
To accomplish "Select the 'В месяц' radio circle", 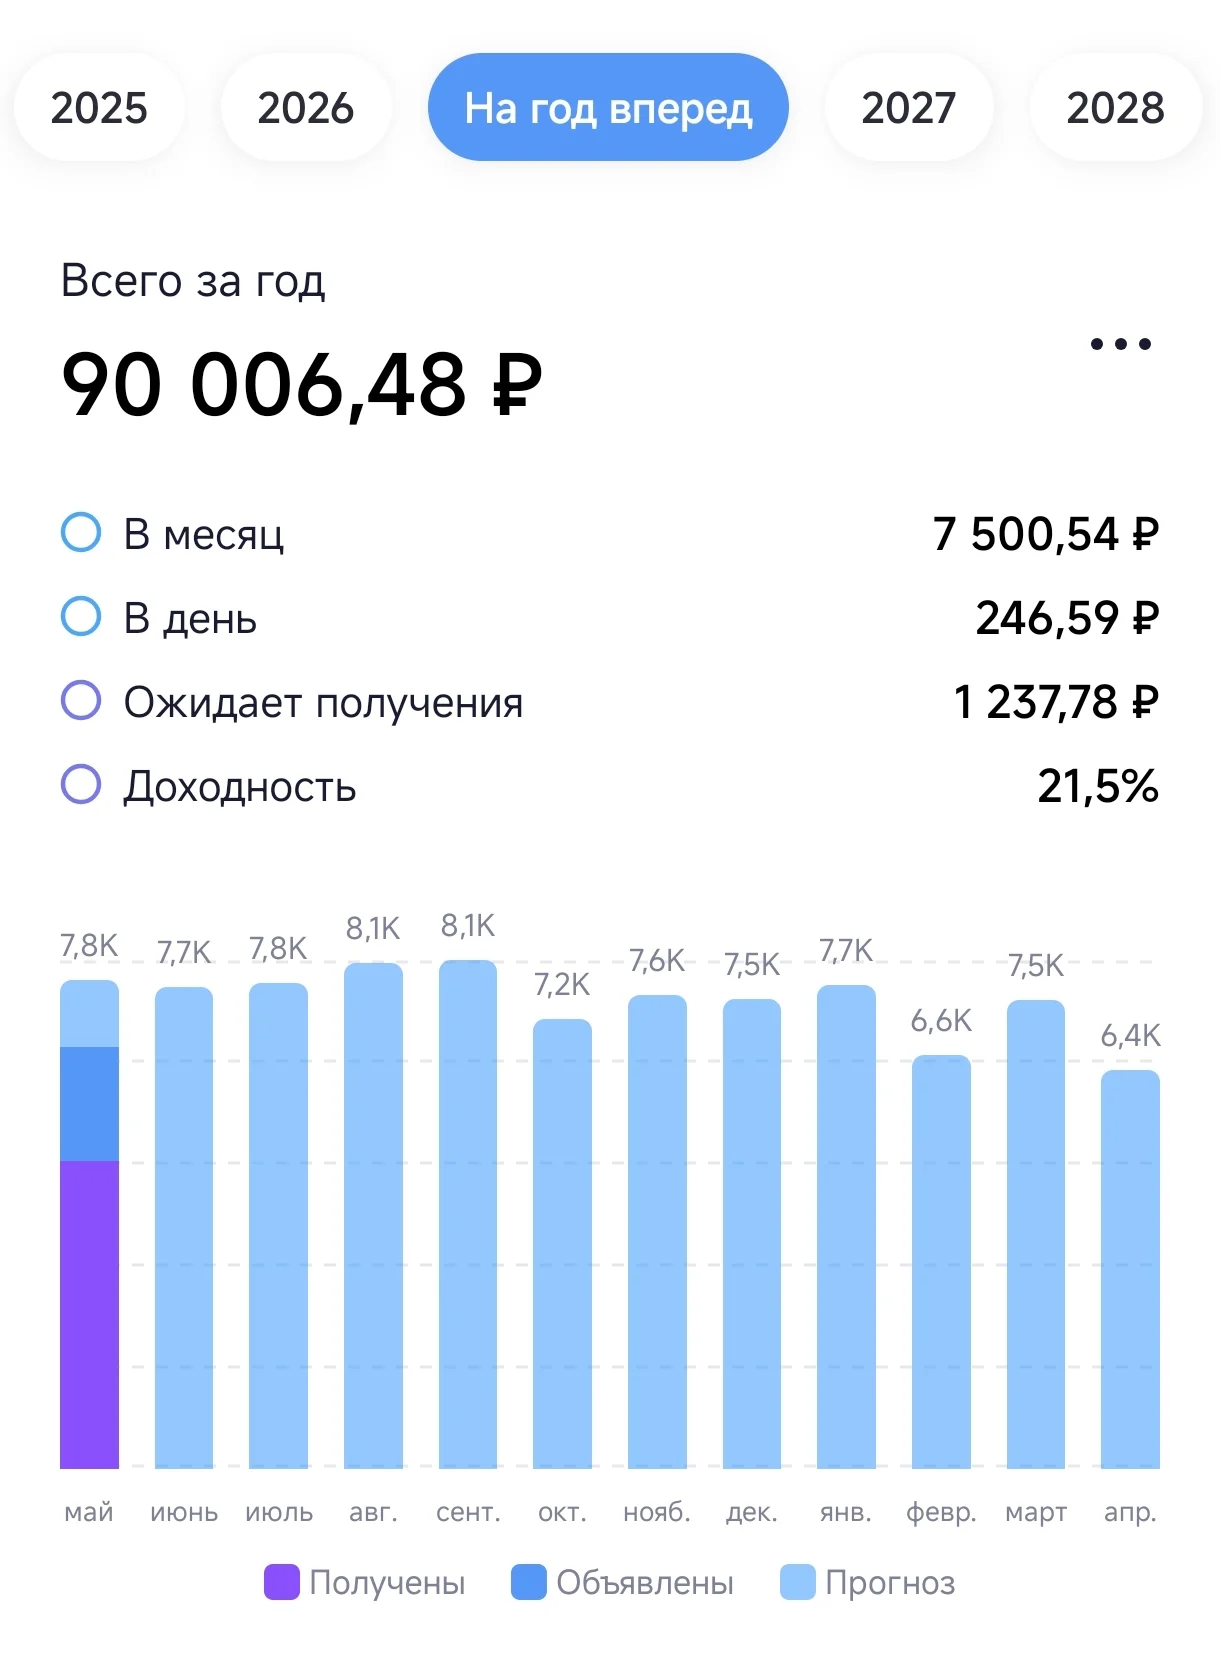I will tap(81, 533).
